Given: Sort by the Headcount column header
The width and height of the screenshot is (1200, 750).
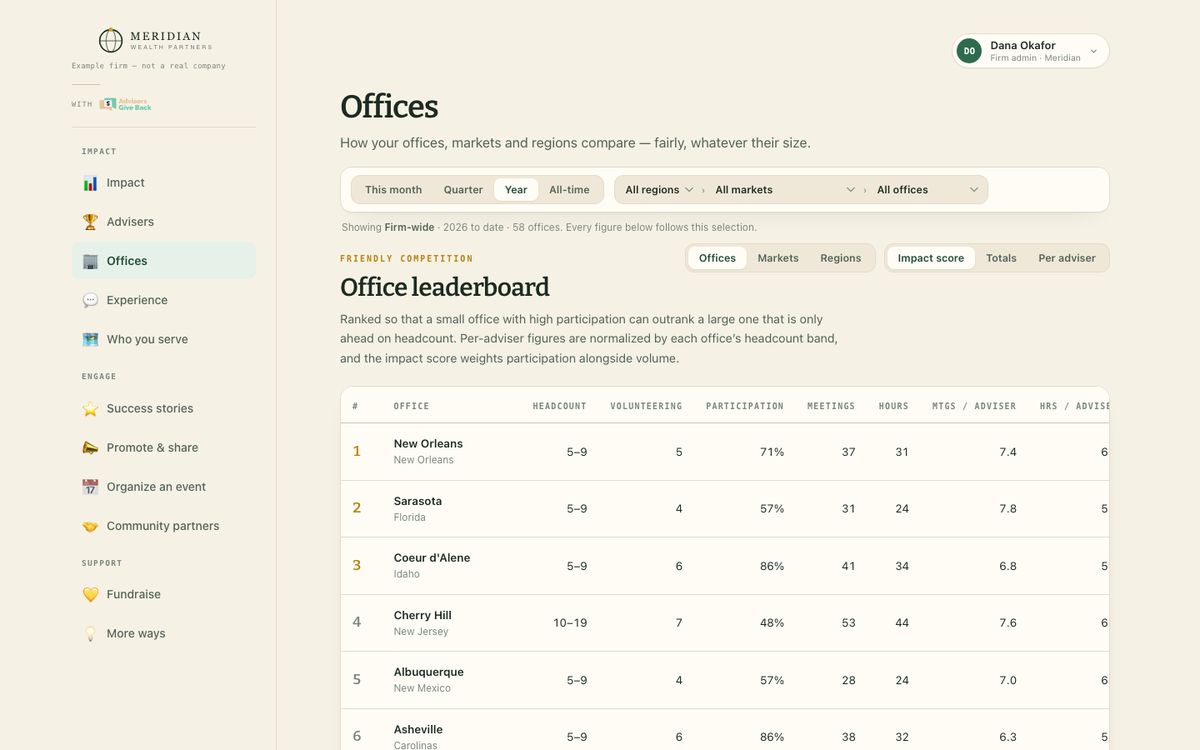Looking at the screenshot, I should coord(559,406).
